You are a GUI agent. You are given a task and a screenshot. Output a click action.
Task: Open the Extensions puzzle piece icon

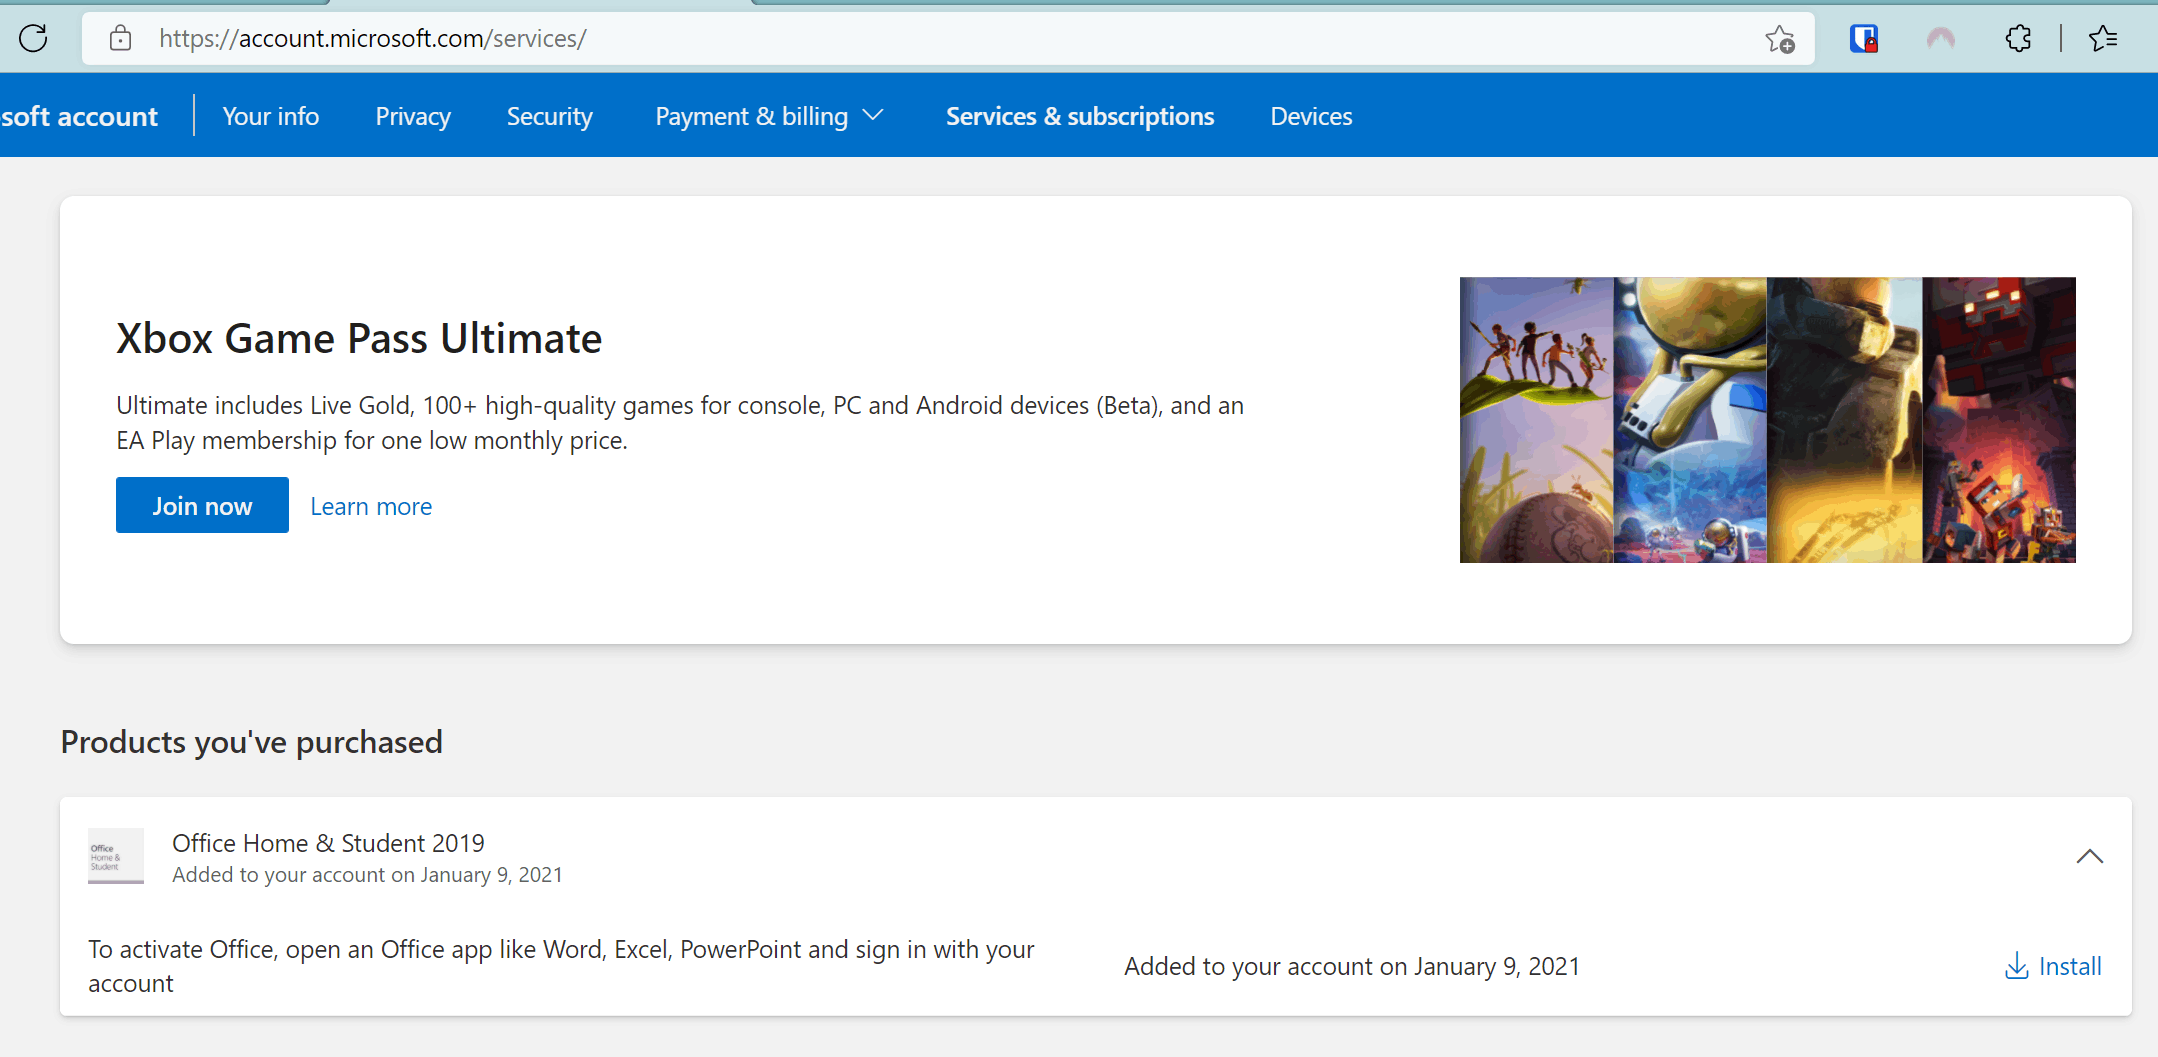pos(2018,38)
